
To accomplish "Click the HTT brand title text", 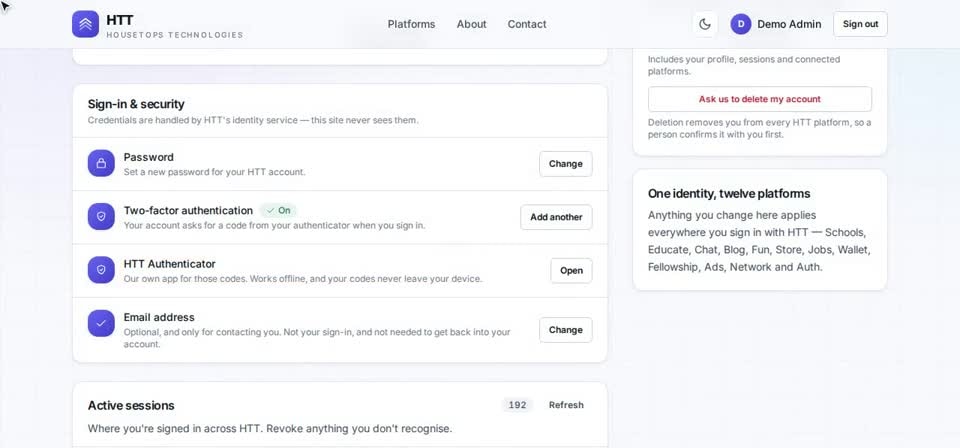I will pos(119,20).
